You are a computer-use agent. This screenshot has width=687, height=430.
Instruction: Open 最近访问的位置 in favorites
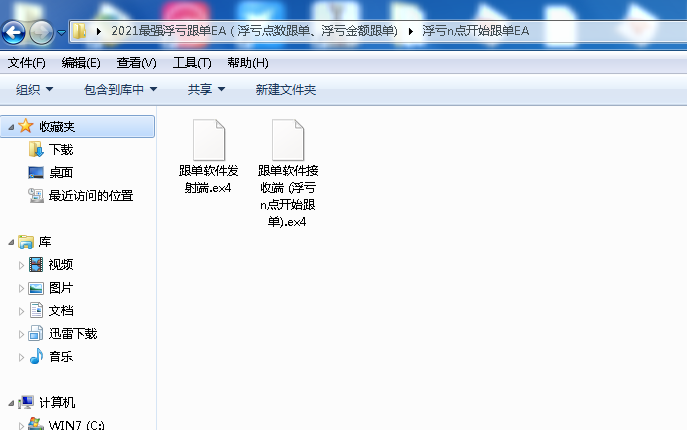click(91, 195)
